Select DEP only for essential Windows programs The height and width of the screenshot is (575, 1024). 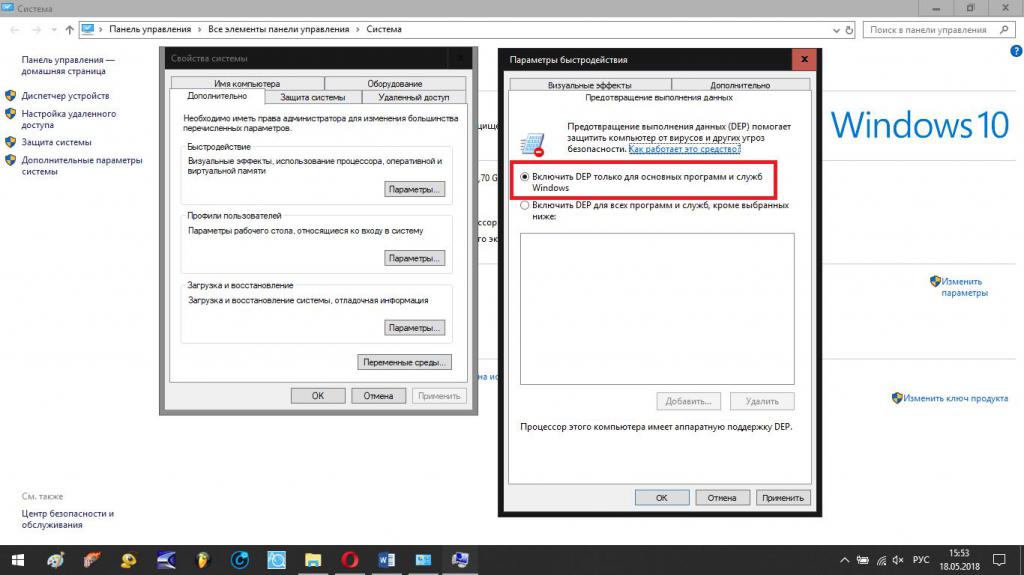(x=524, y=176)
